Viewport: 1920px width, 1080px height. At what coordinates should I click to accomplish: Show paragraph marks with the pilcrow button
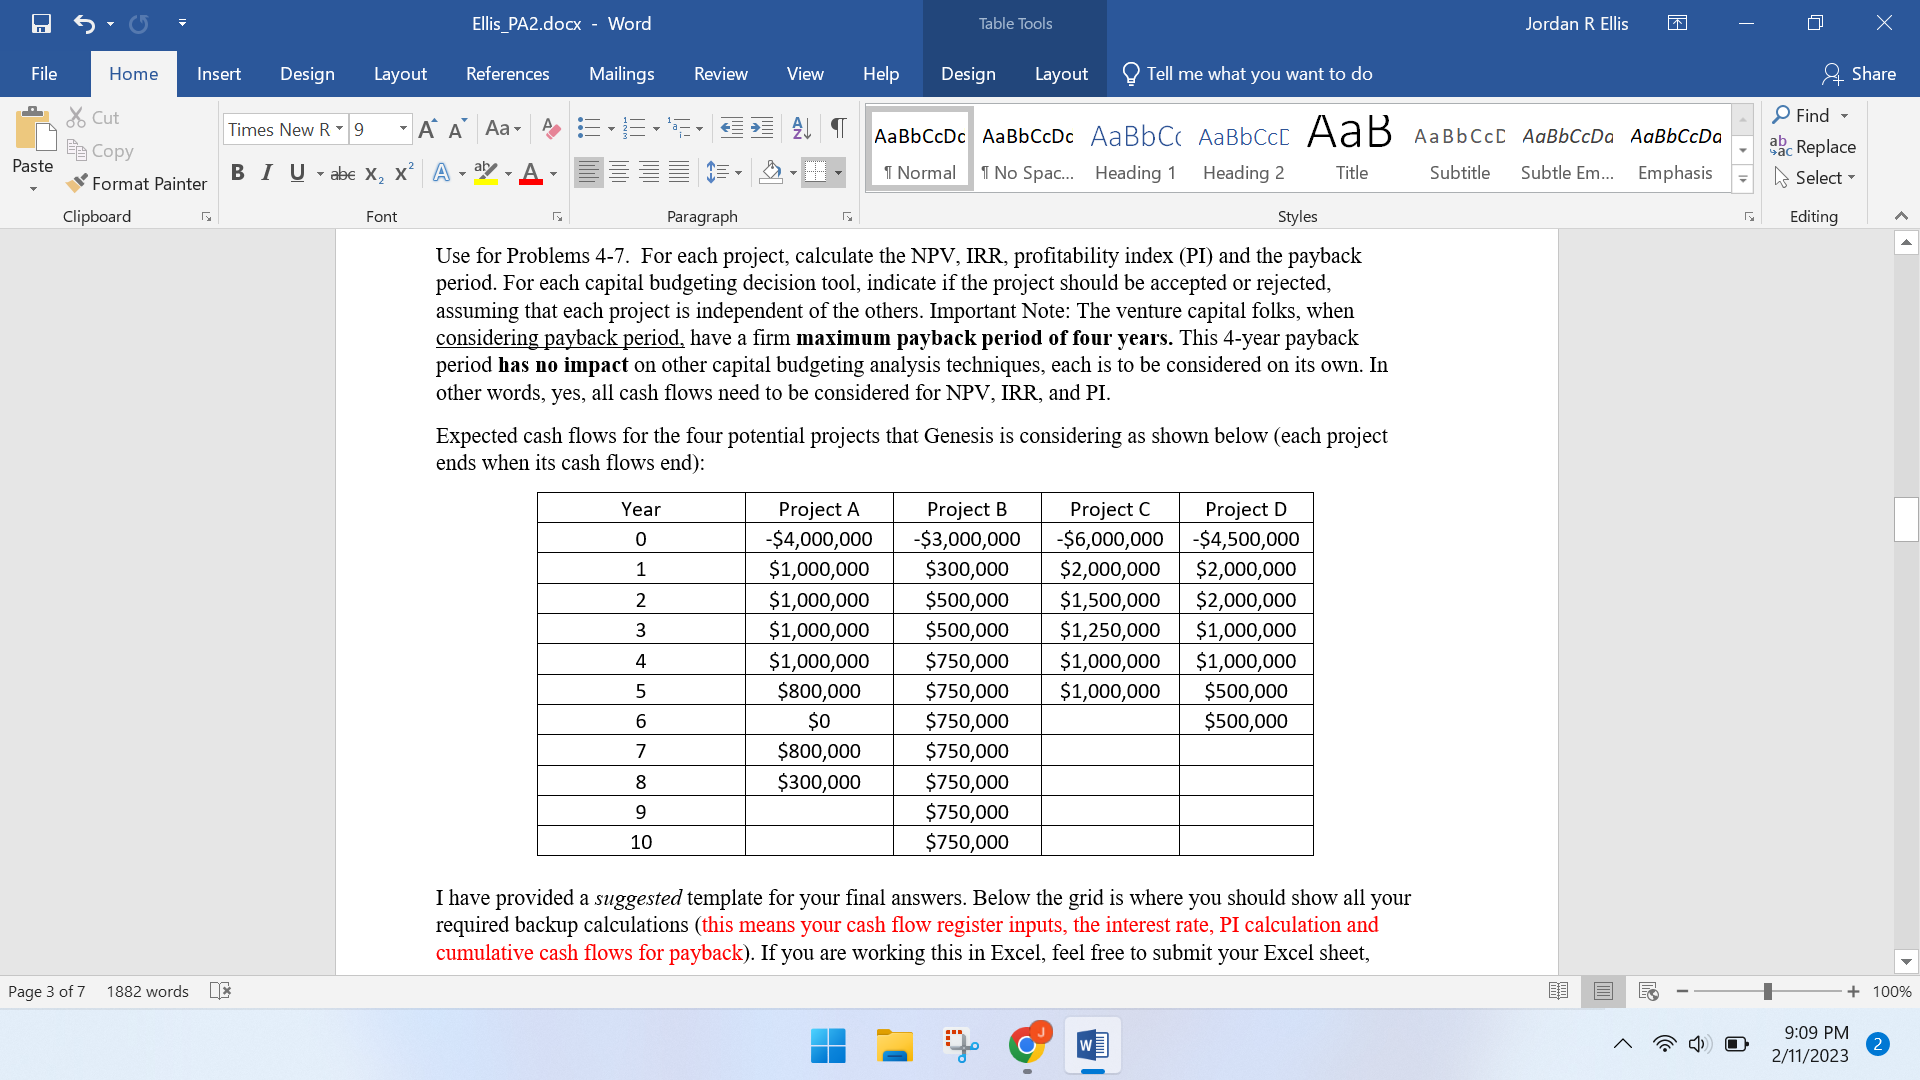[x=838, y=129]
